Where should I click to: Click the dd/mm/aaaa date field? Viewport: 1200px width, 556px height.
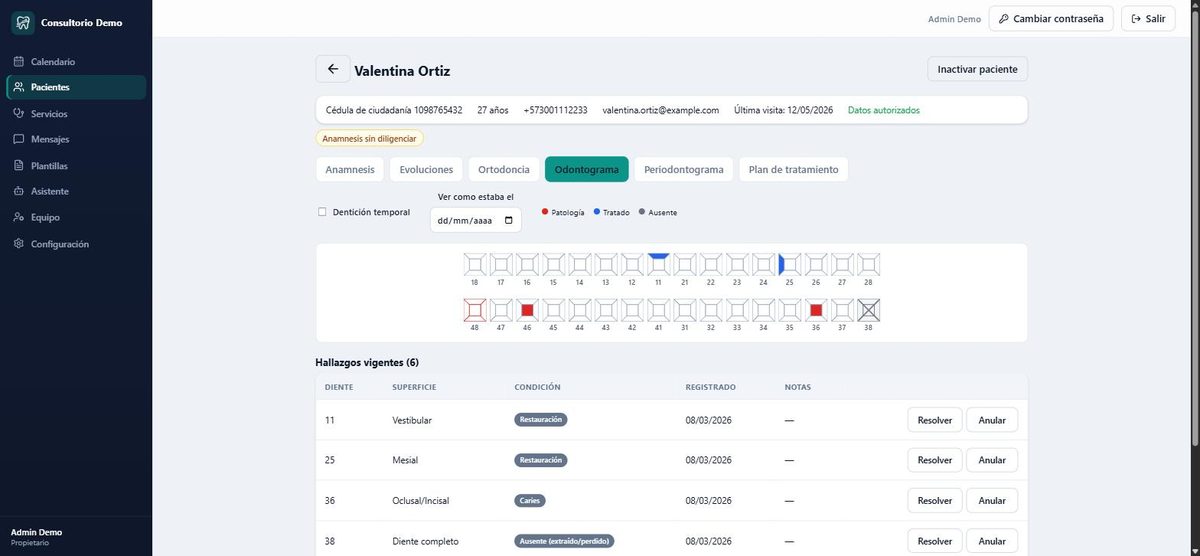tap(475, 220)
